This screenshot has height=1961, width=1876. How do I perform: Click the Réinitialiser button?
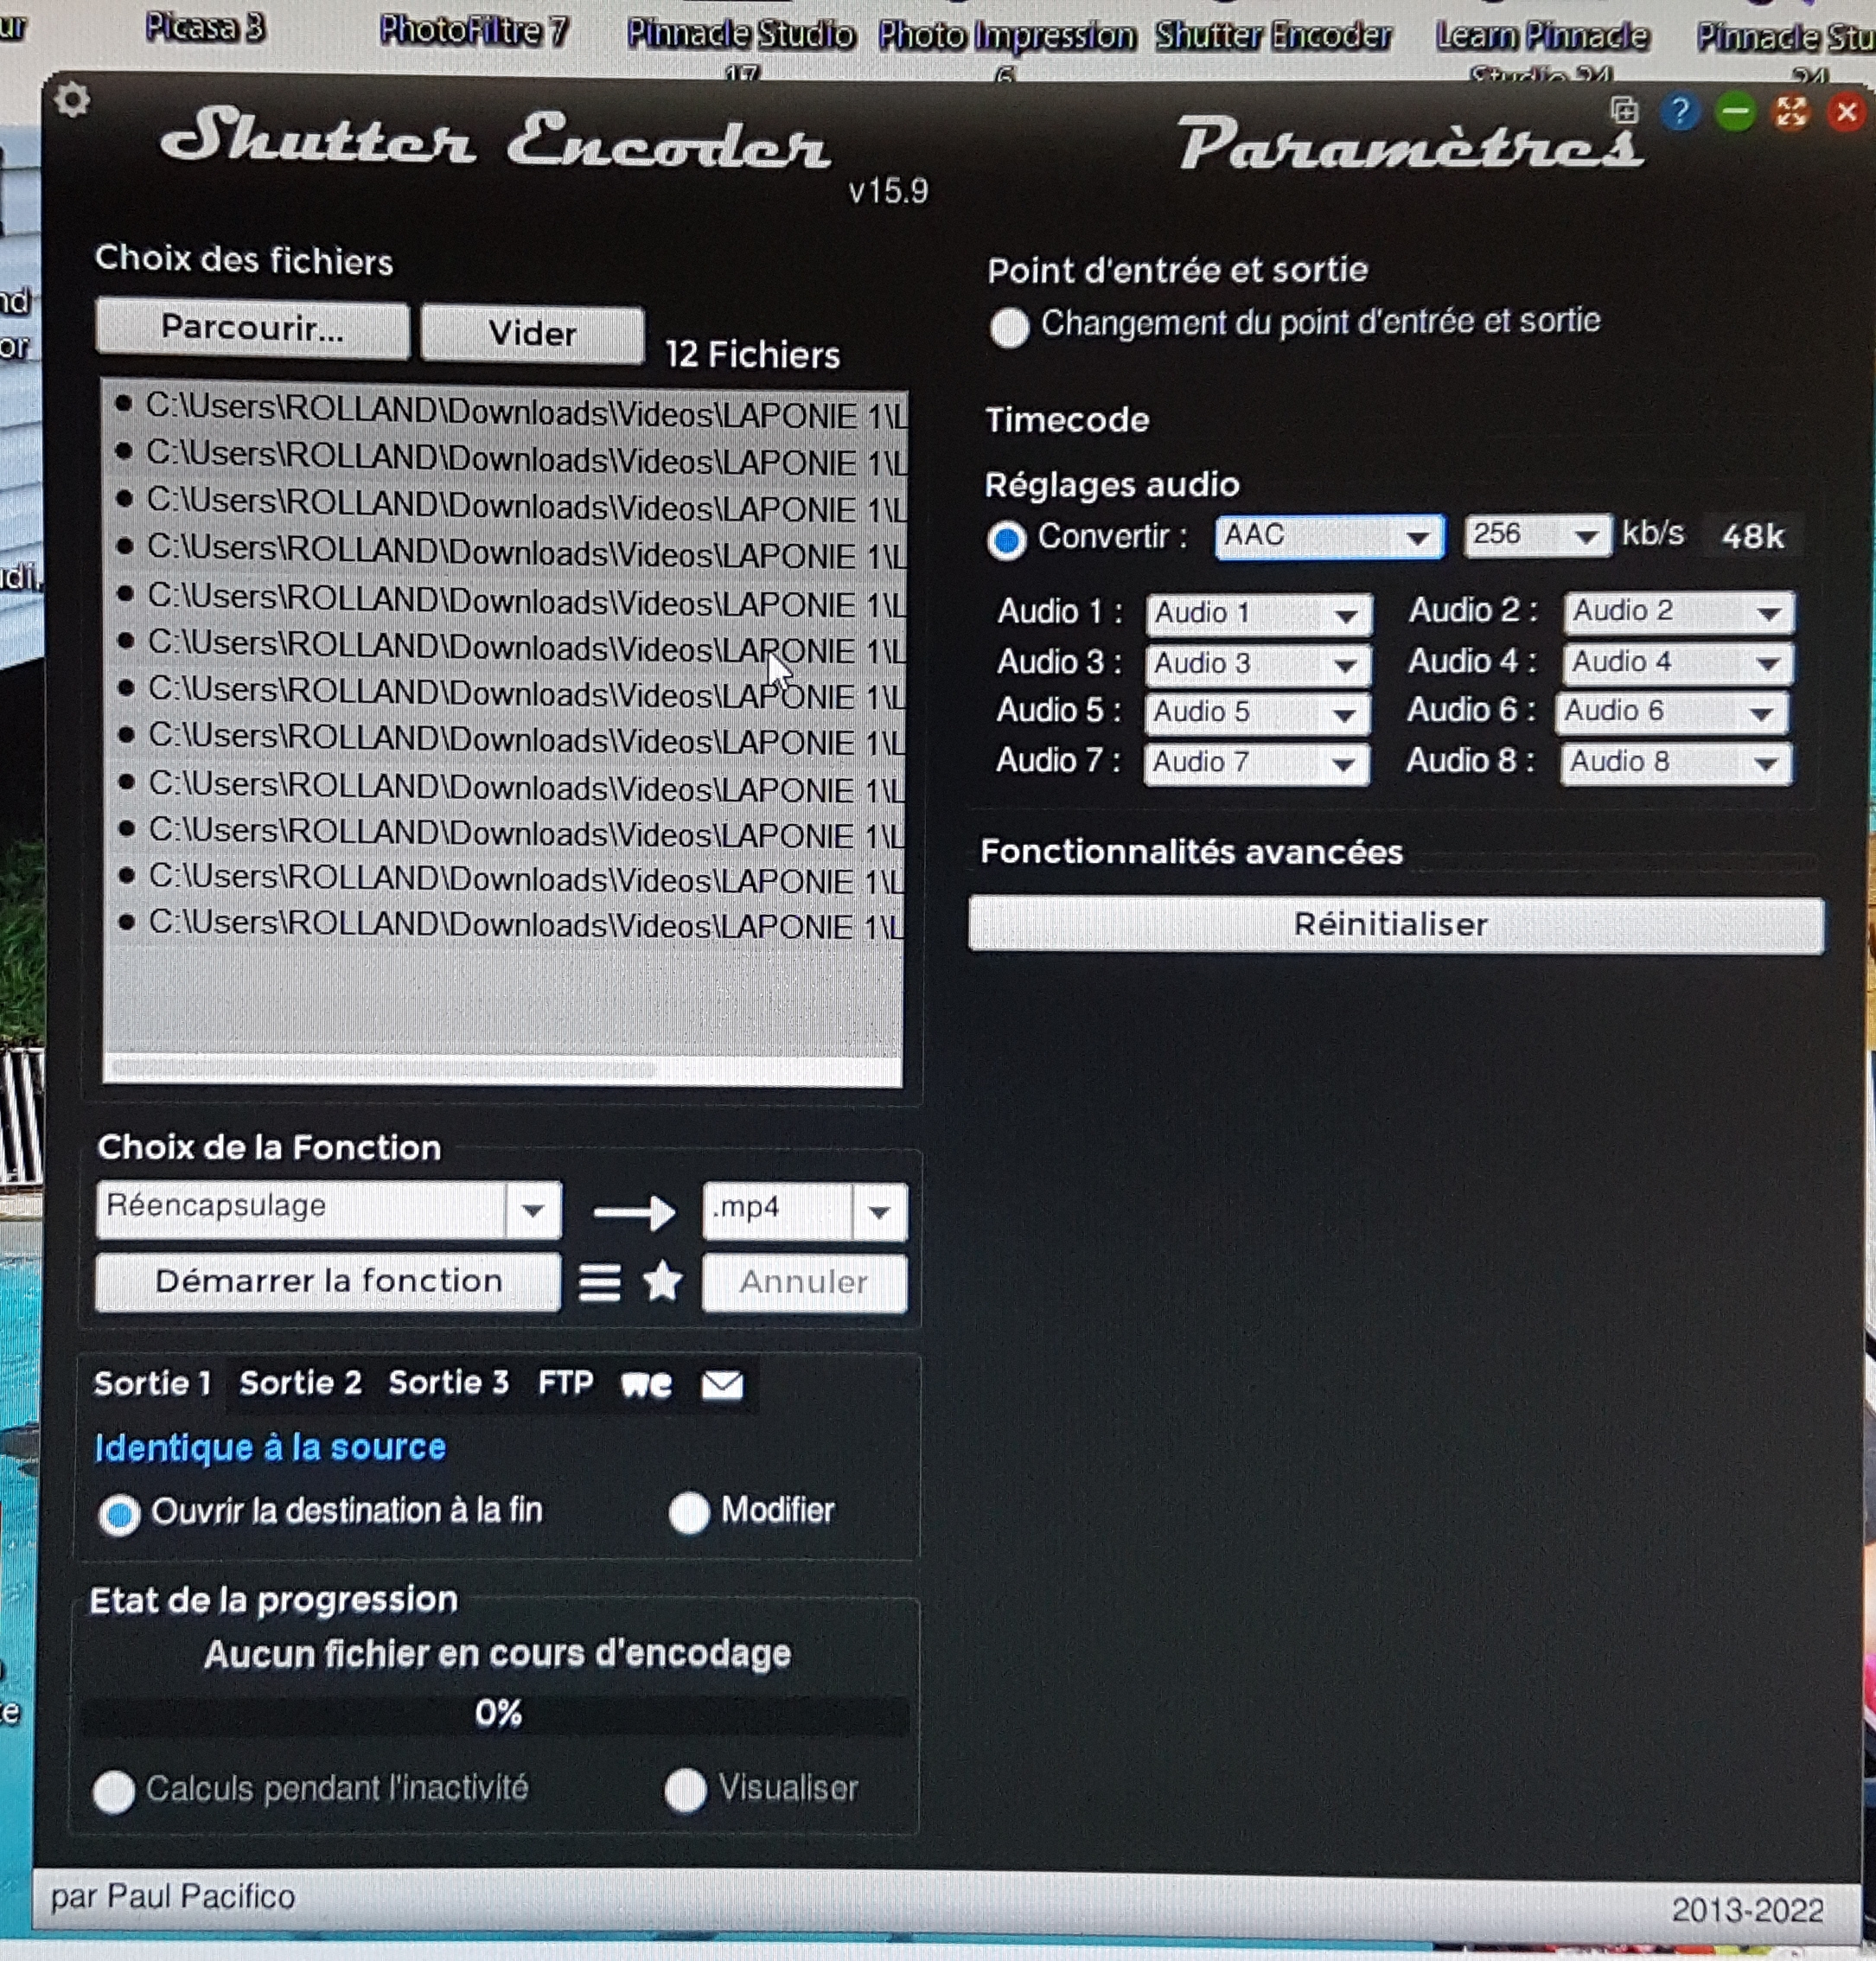click(x=1396, y=925)
